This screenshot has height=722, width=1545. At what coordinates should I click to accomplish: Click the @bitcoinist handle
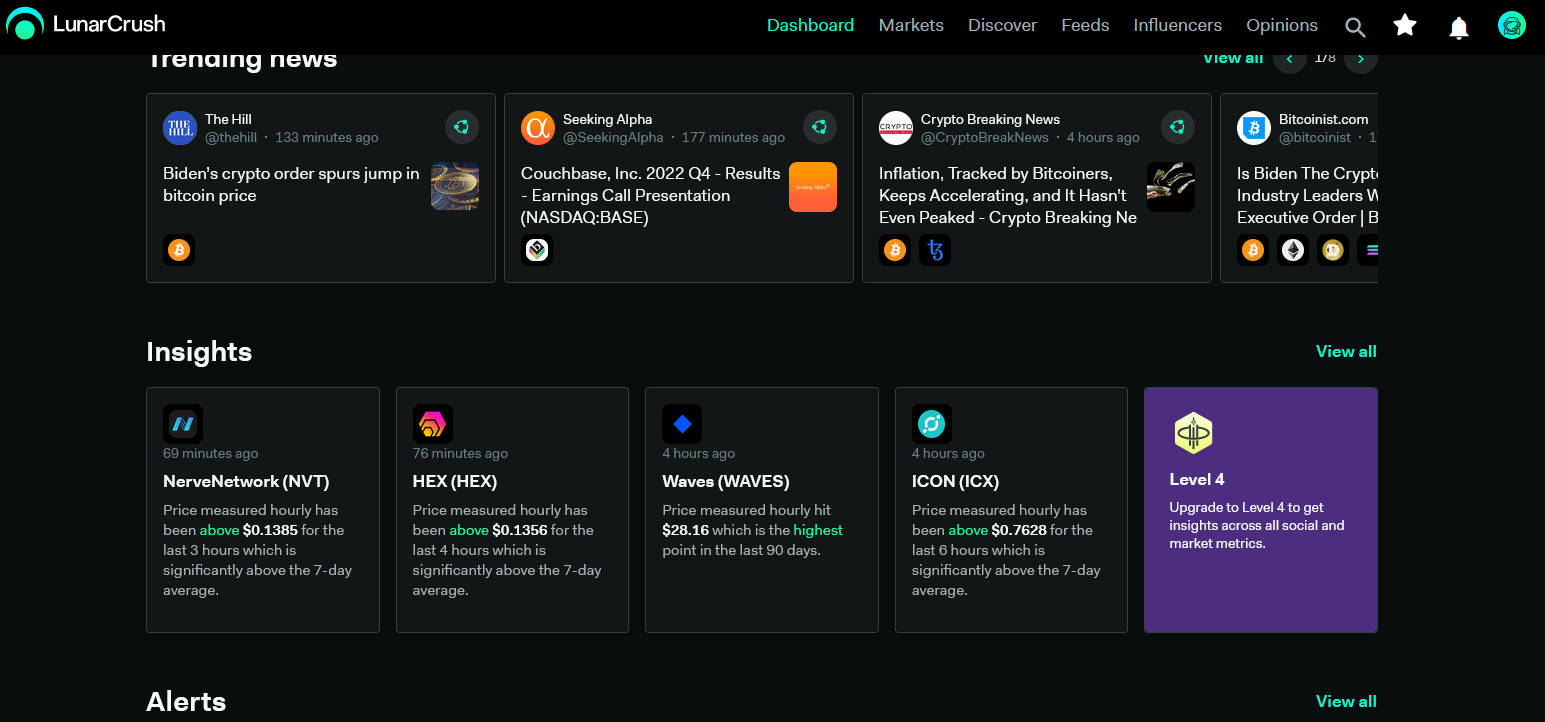tap(1315, 138)
